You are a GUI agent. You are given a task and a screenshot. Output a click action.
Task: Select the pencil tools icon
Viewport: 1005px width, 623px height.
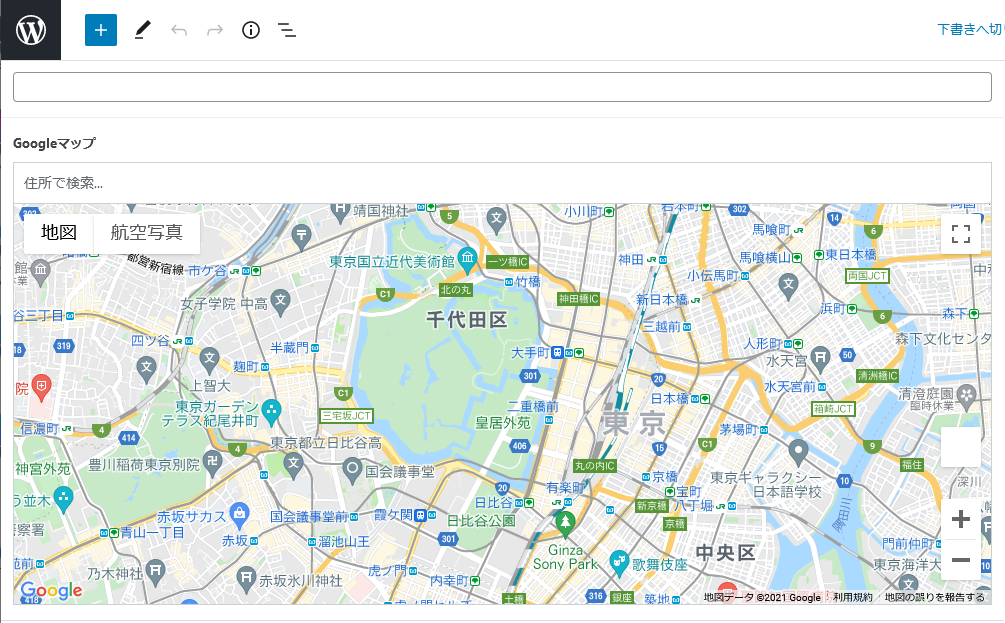142,30
